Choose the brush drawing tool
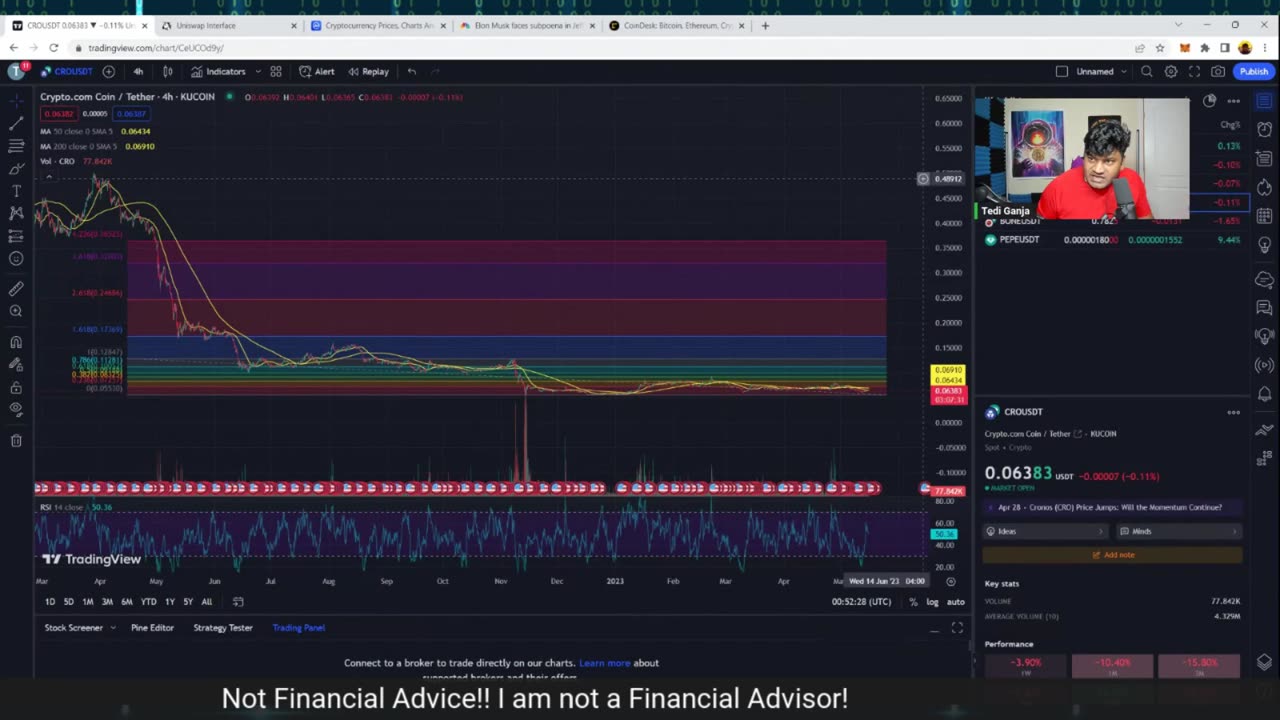 (16, 169)
